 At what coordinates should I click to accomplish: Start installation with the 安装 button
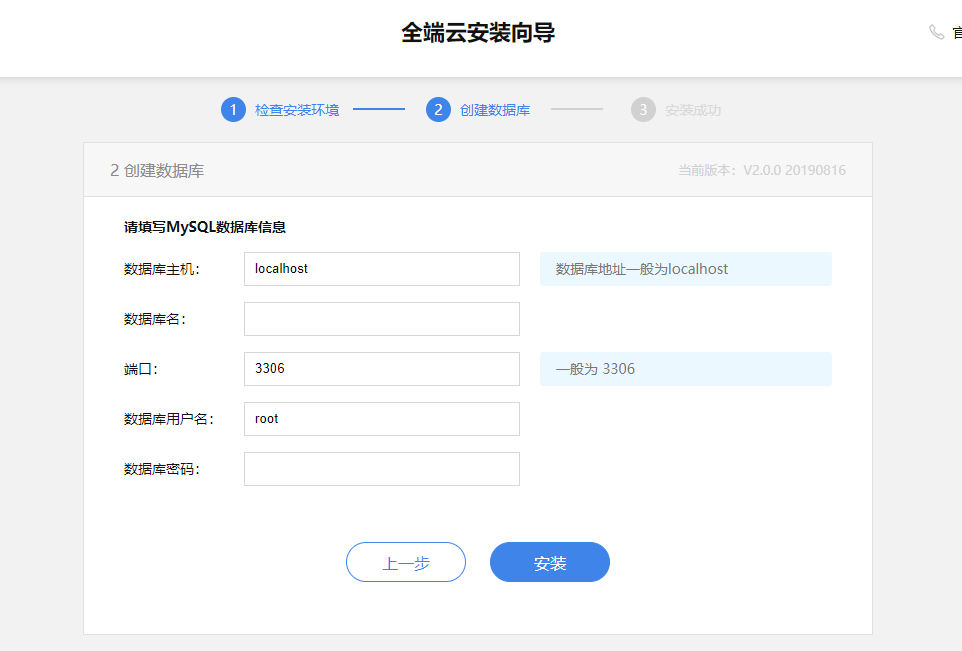click(x=550, y=562)
